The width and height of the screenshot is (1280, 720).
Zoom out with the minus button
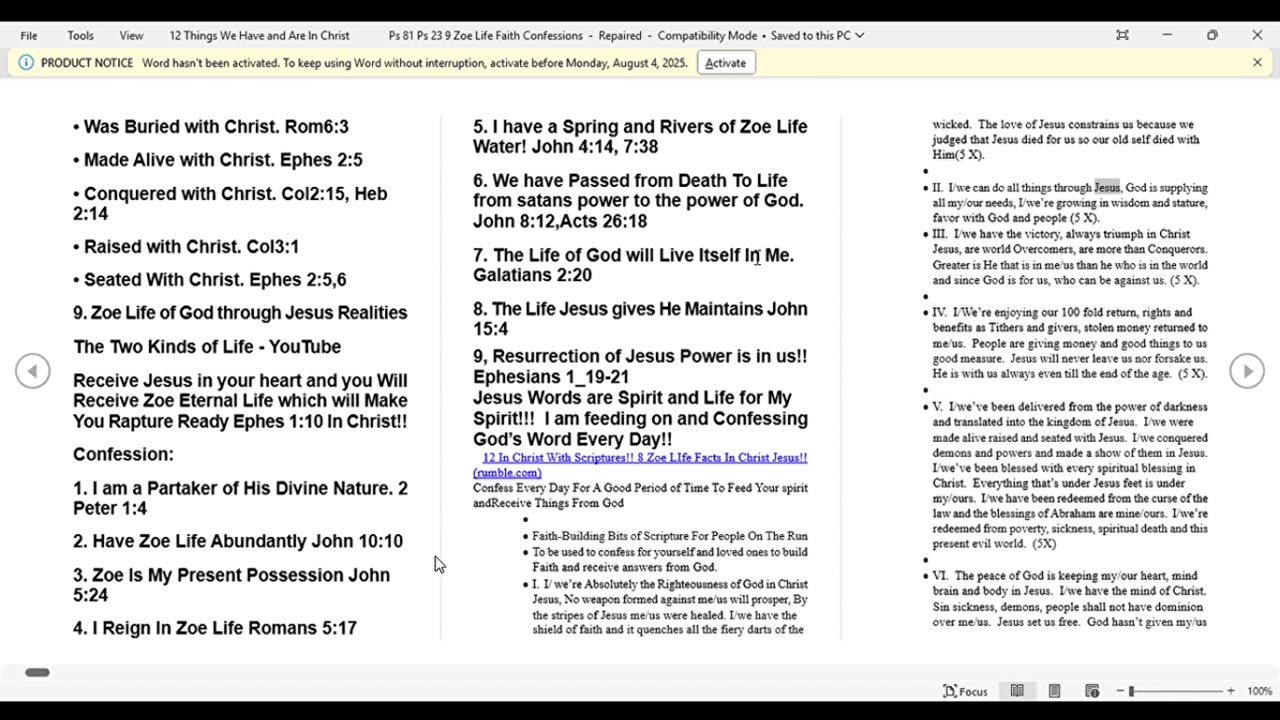(1121, 691)
